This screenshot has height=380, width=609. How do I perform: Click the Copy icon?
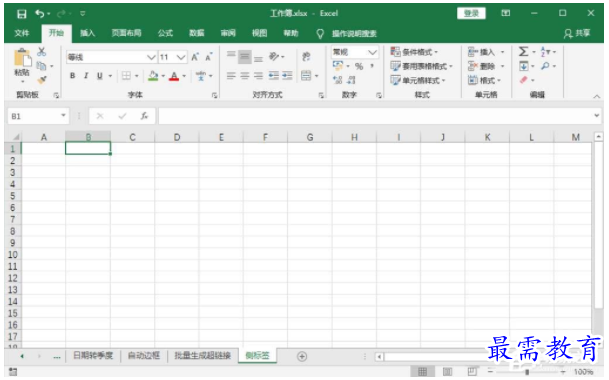(x=41, y=66)
